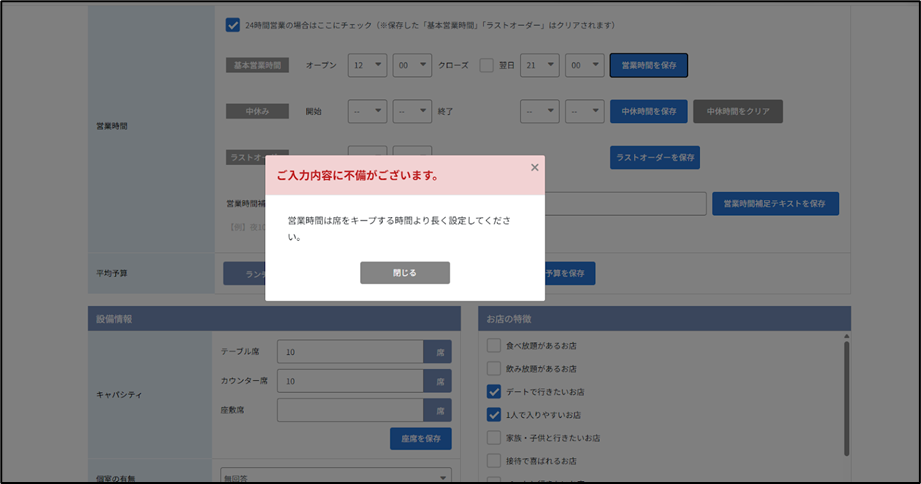Check the 翌日 checkbox

pyautogui.click(x=486, y=65)
